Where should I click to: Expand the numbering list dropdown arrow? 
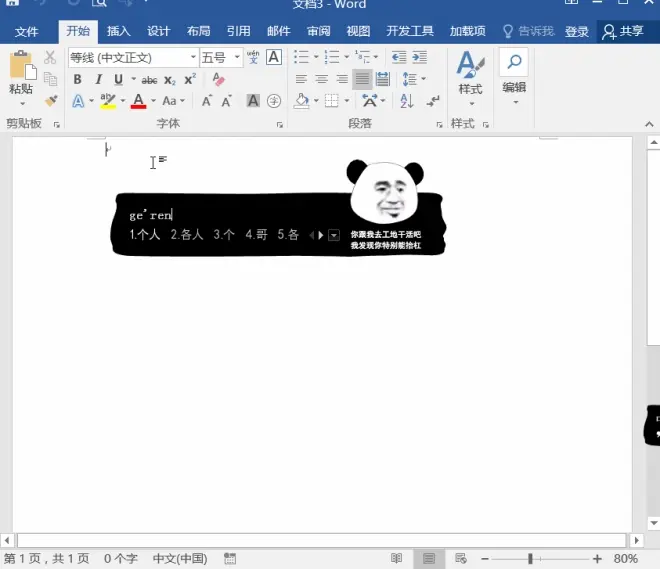point(347,57)
